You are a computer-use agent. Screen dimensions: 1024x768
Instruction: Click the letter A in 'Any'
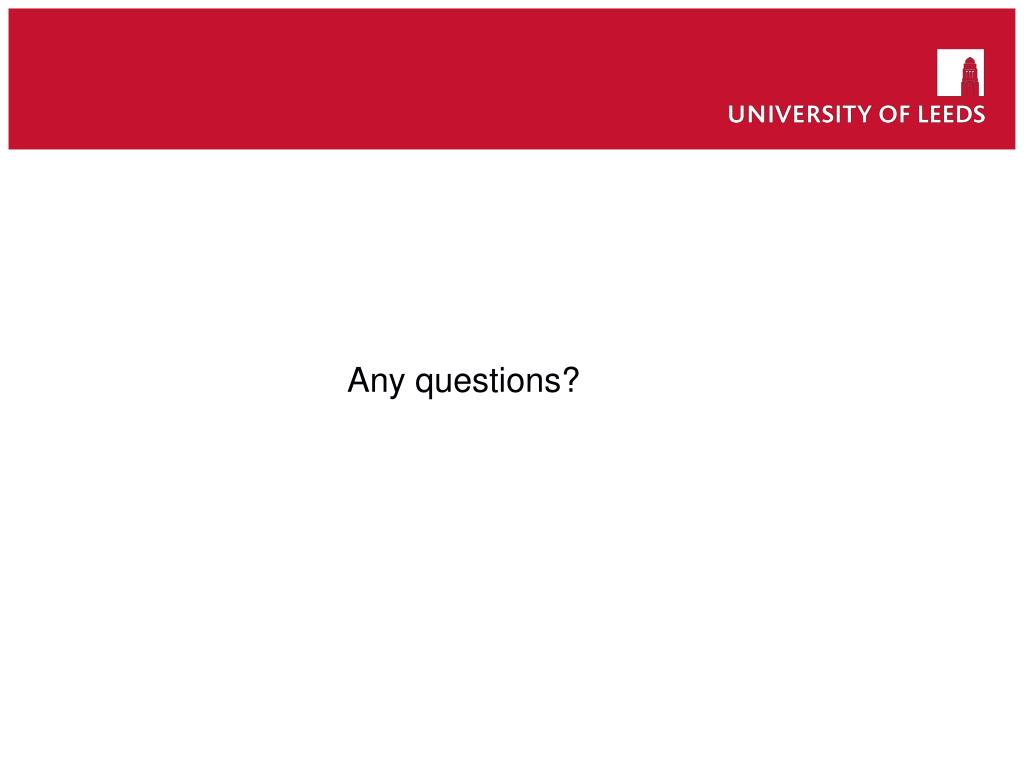coord(359,379)
